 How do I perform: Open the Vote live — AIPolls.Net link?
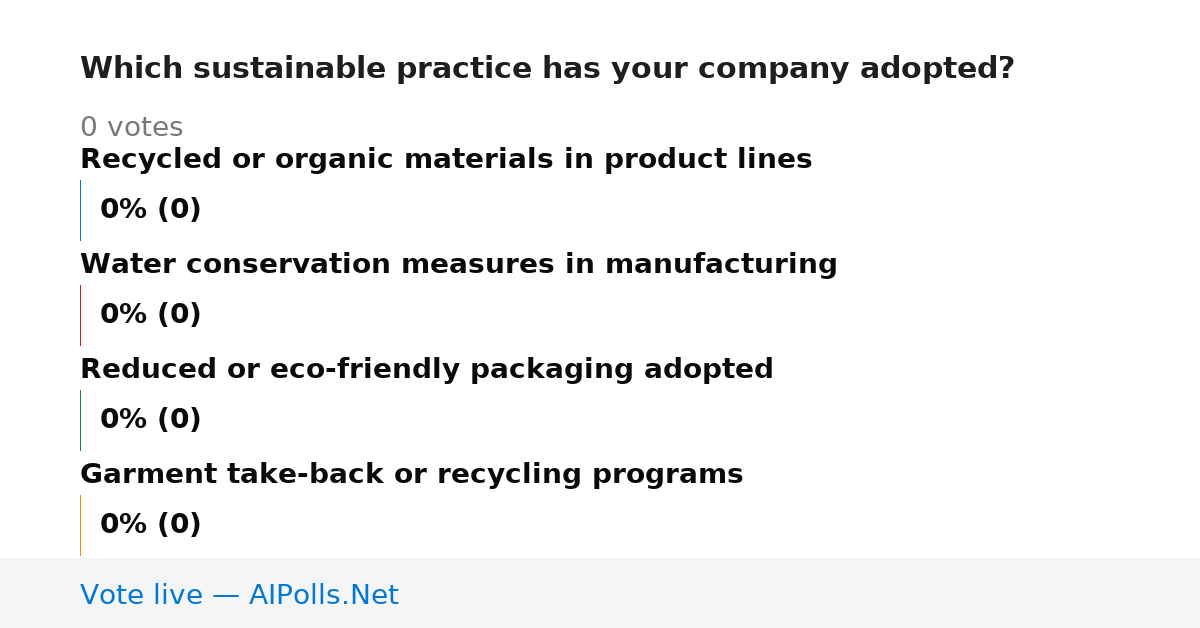click(239, 595)
